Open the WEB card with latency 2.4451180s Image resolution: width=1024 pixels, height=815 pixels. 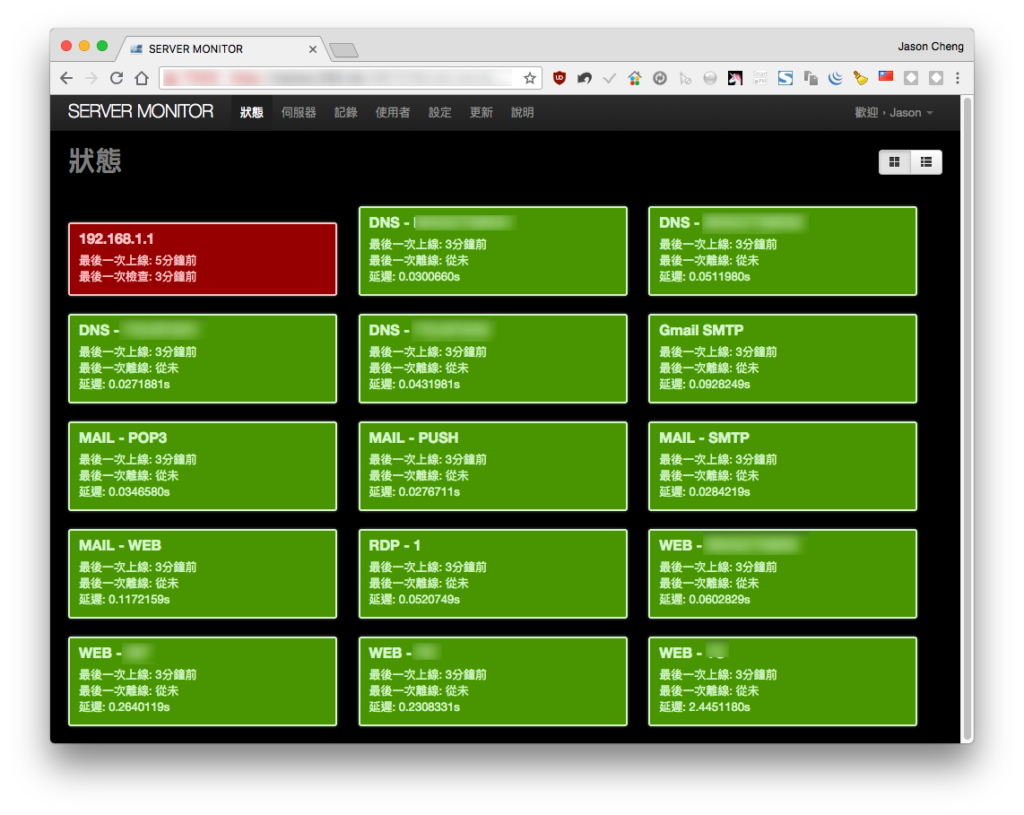[x=782, y=681]
